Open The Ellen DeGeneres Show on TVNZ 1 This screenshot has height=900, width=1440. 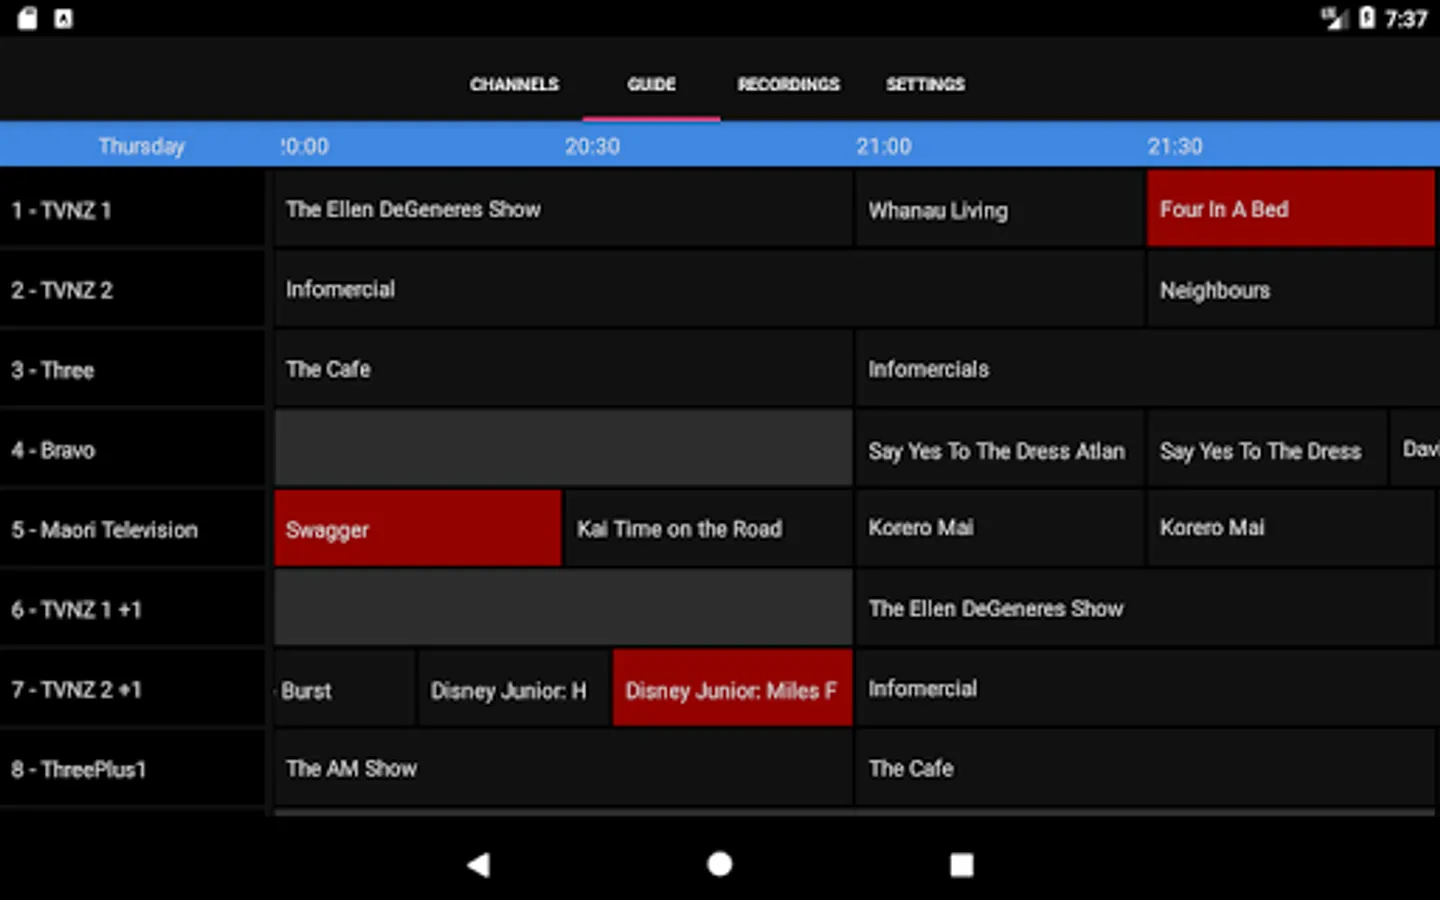coord(563,209)
